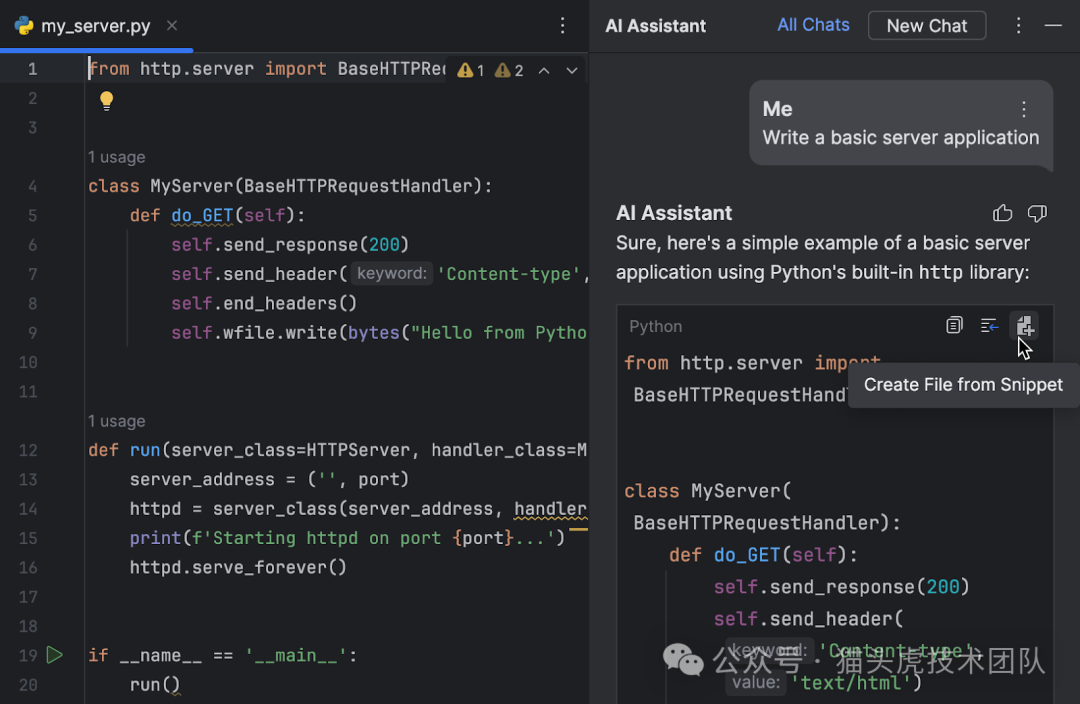Copy the Python snippet to clipboard
This screenshot has width=1080, height=704.
coord(954,326)
